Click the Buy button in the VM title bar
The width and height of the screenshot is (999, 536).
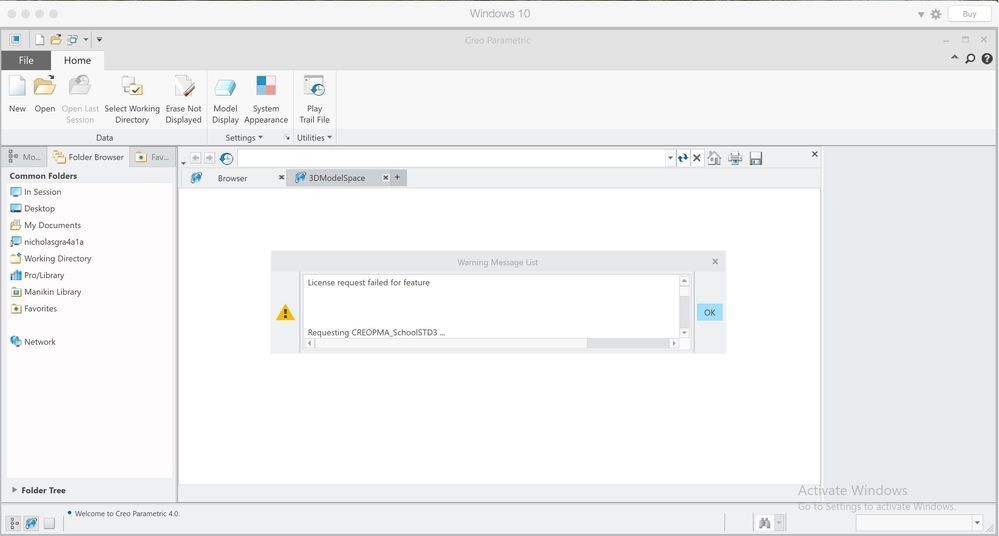969,13
